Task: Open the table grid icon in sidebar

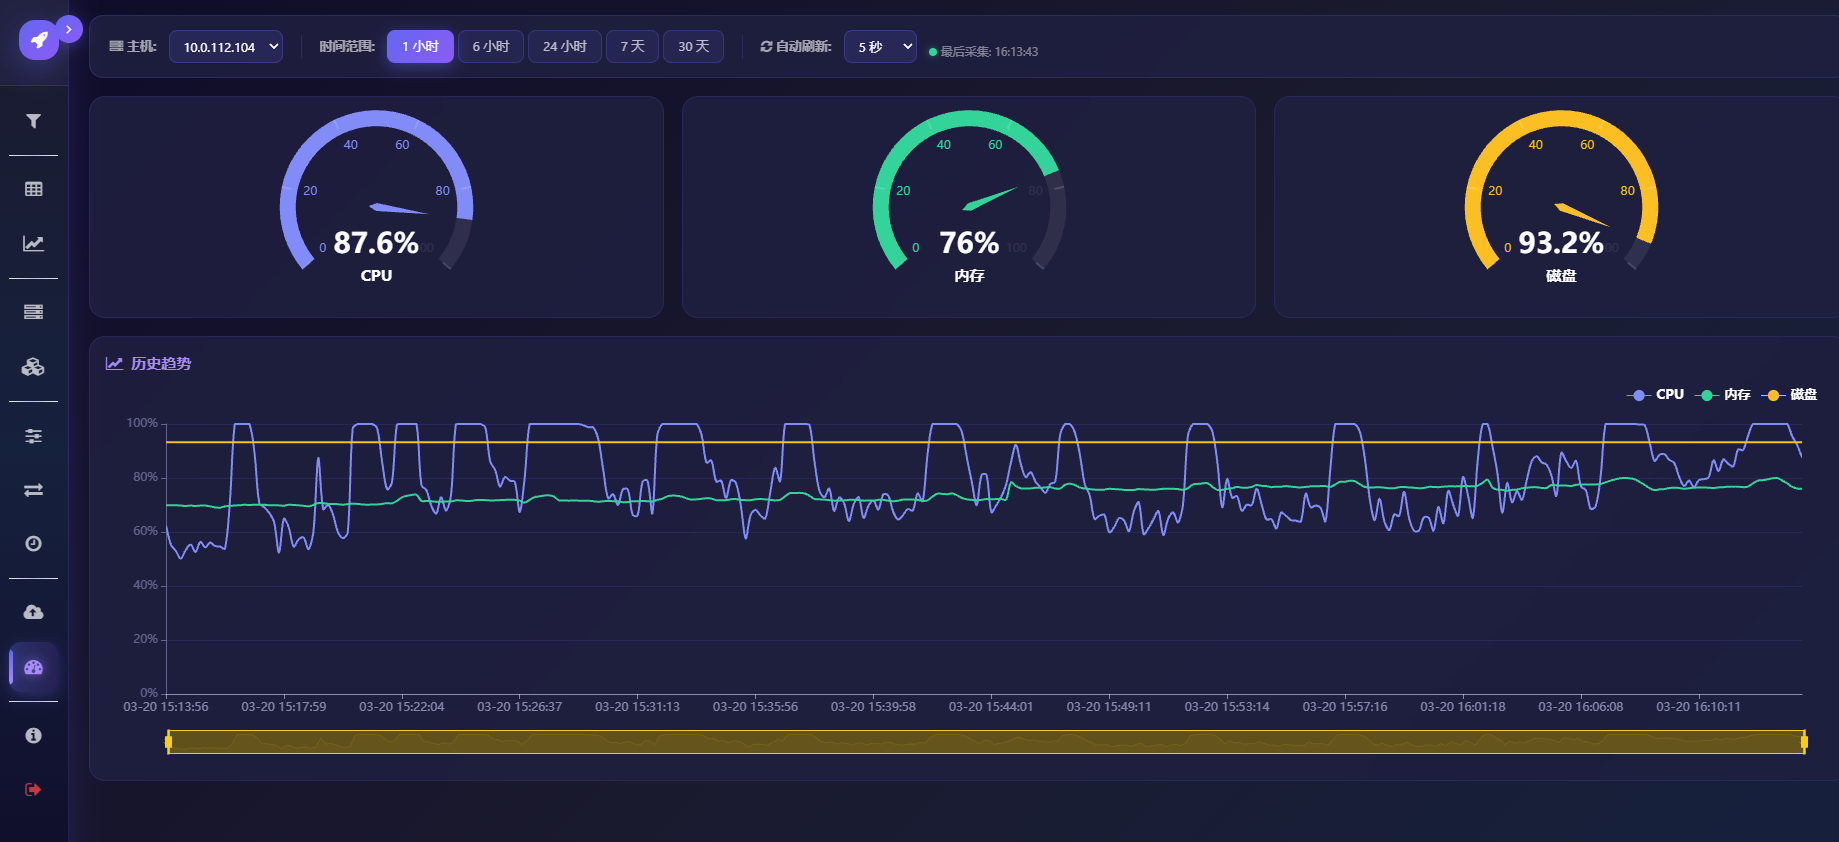Action: (33, 189)
